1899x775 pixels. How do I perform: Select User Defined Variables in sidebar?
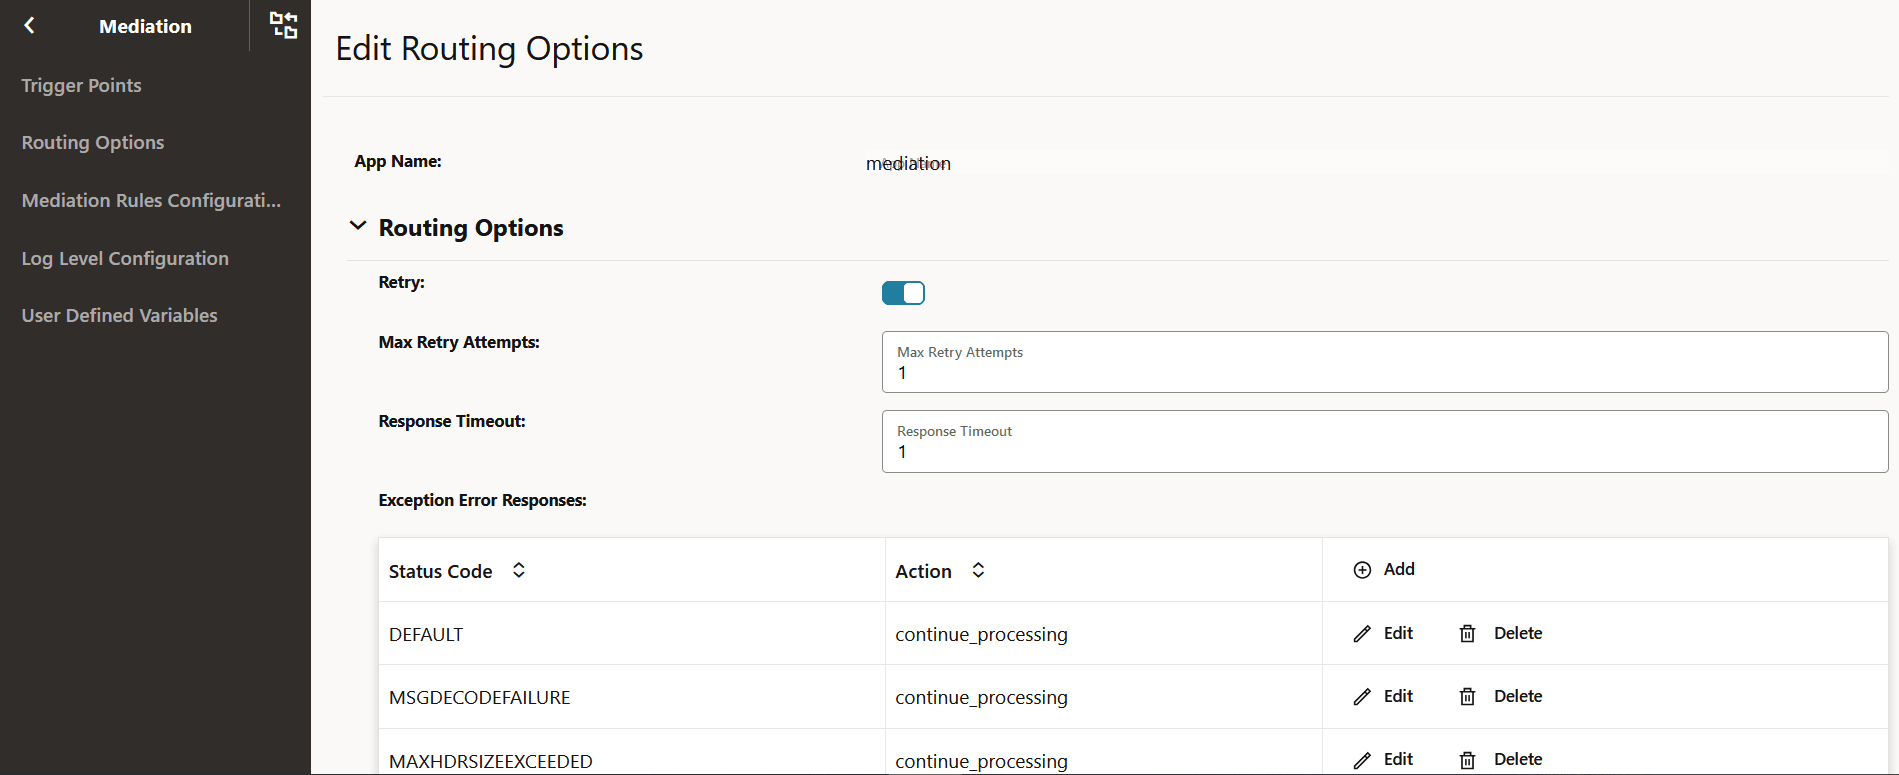(x=119, y=316)
